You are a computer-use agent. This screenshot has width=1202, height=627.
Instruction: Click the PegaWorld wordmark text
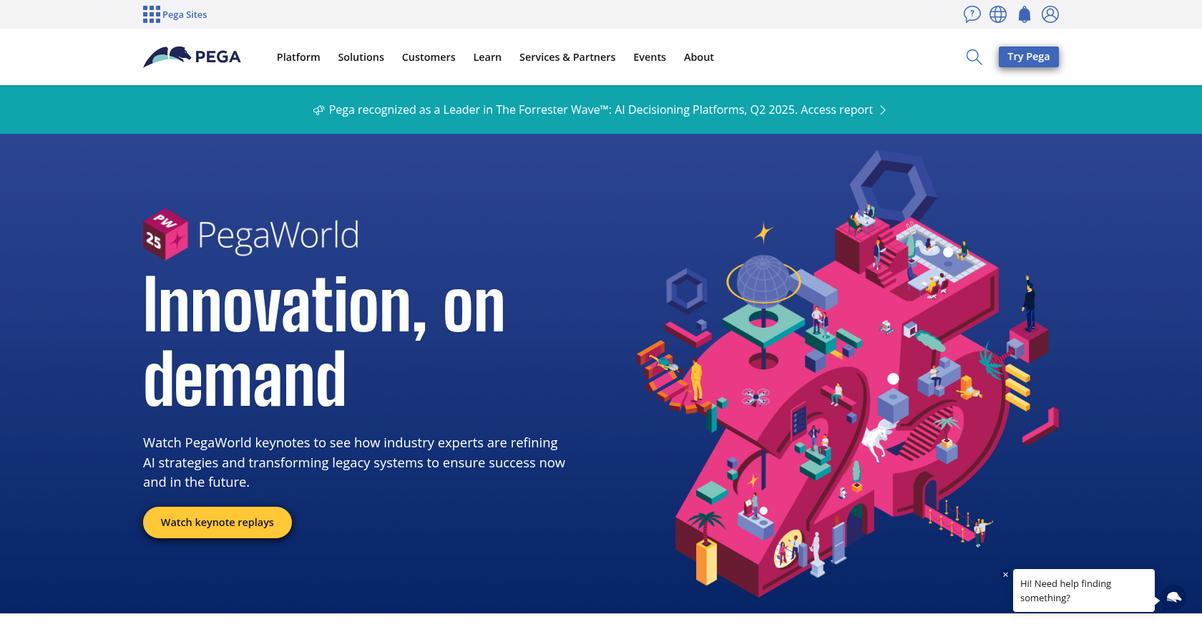click(278, 235)
